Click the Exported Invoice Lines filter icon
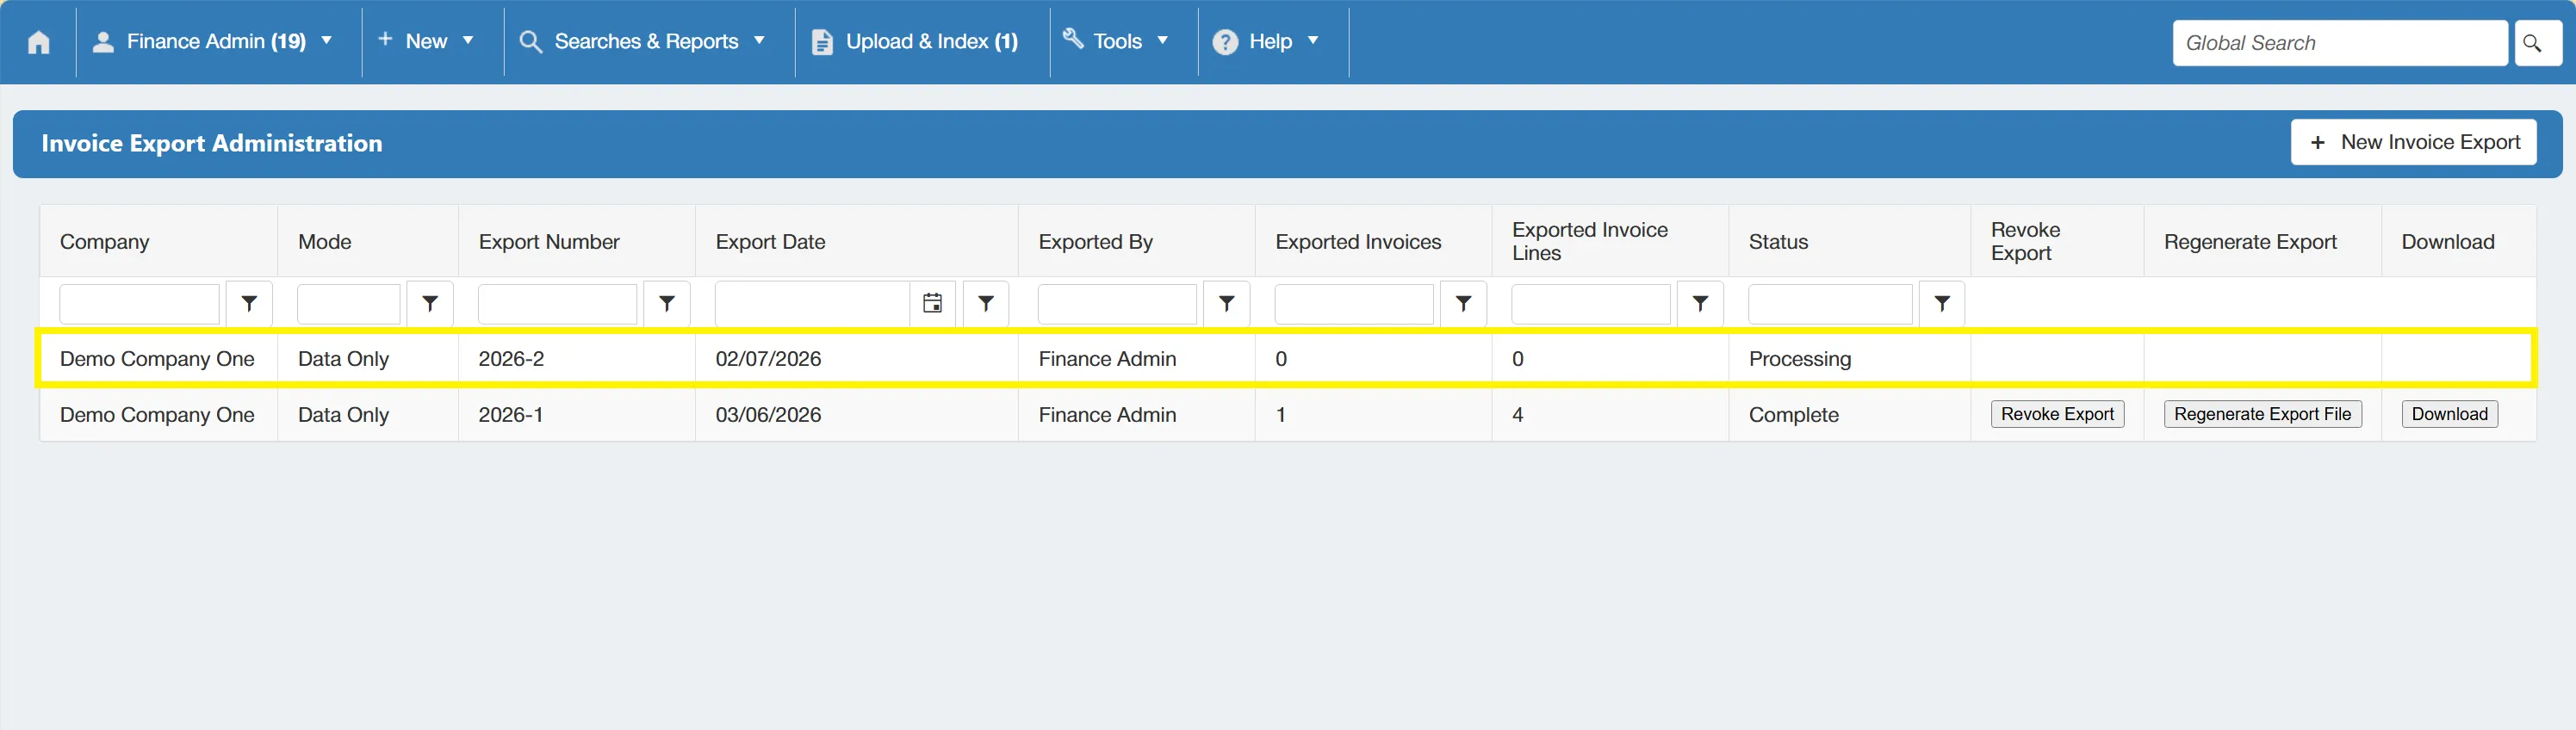Screen dimensions: 2576x730 tap(1701, 304)
